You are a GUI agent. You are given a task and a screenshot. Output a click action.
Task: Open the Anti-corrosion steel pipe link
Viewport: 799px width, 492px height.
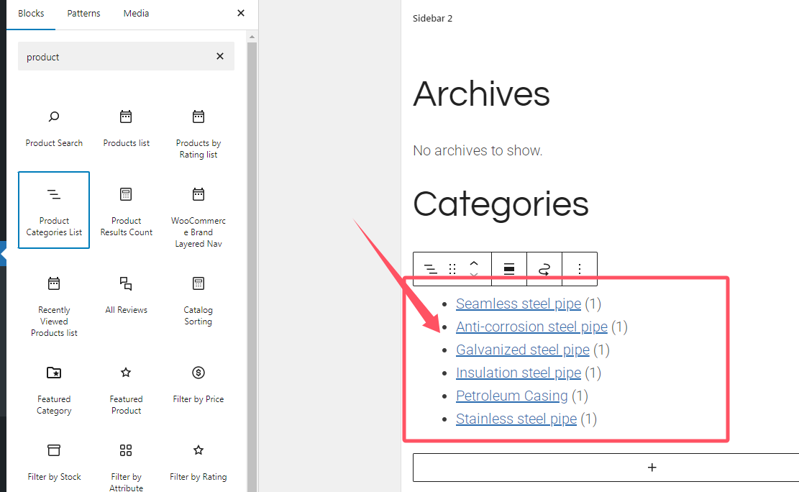(531, 326)
